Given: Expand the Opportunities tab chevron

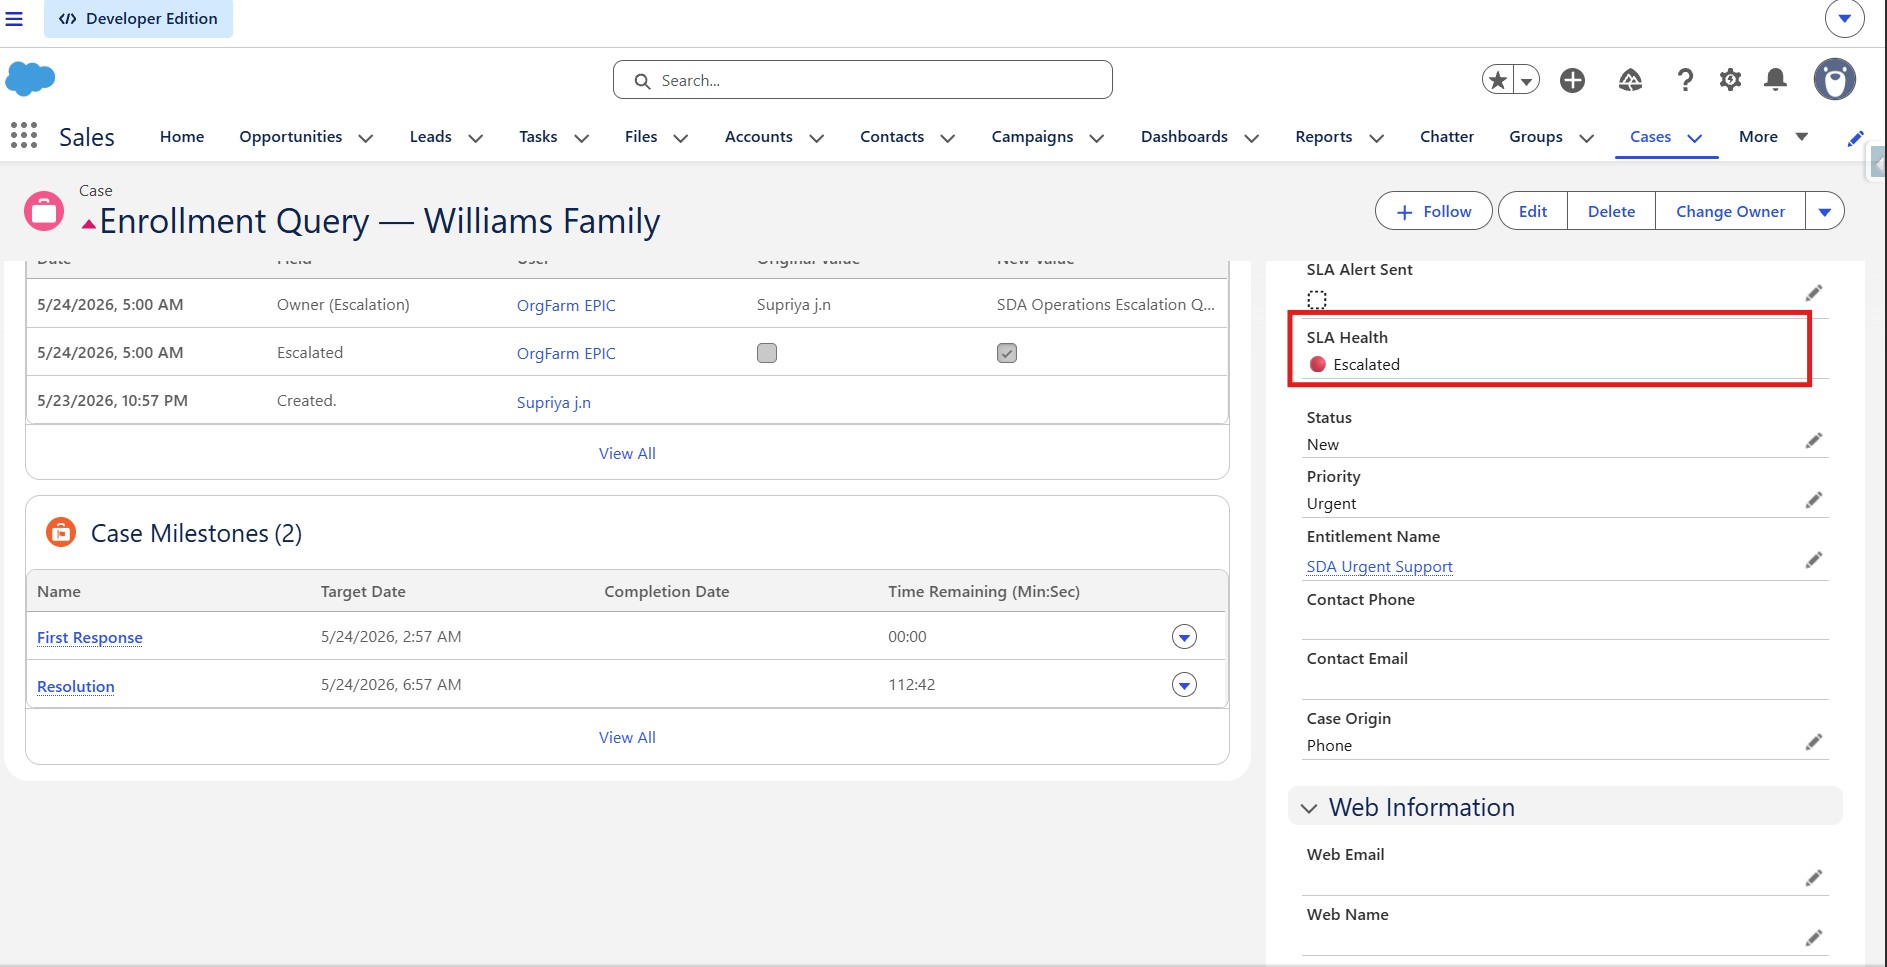Looking at the screenshot, I should point(366,138).
